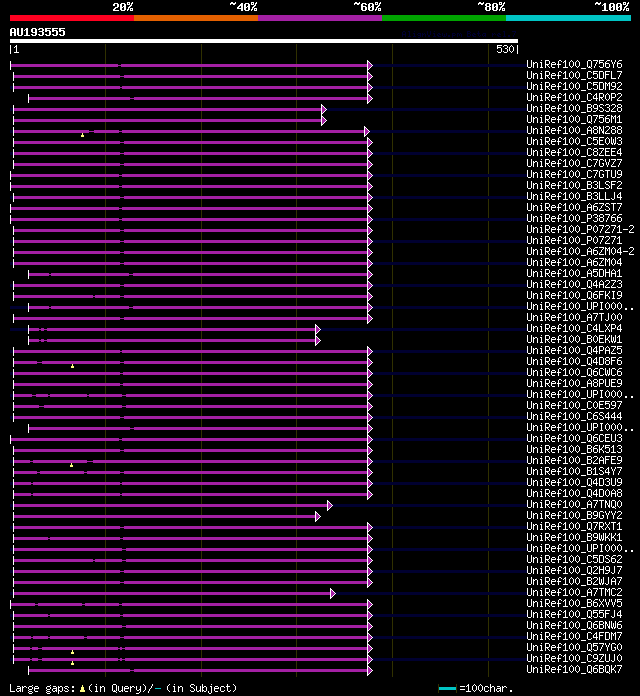Click the cyan =100char scale sample
Viewport: 640px width, 696px height.
pos(447,688)
